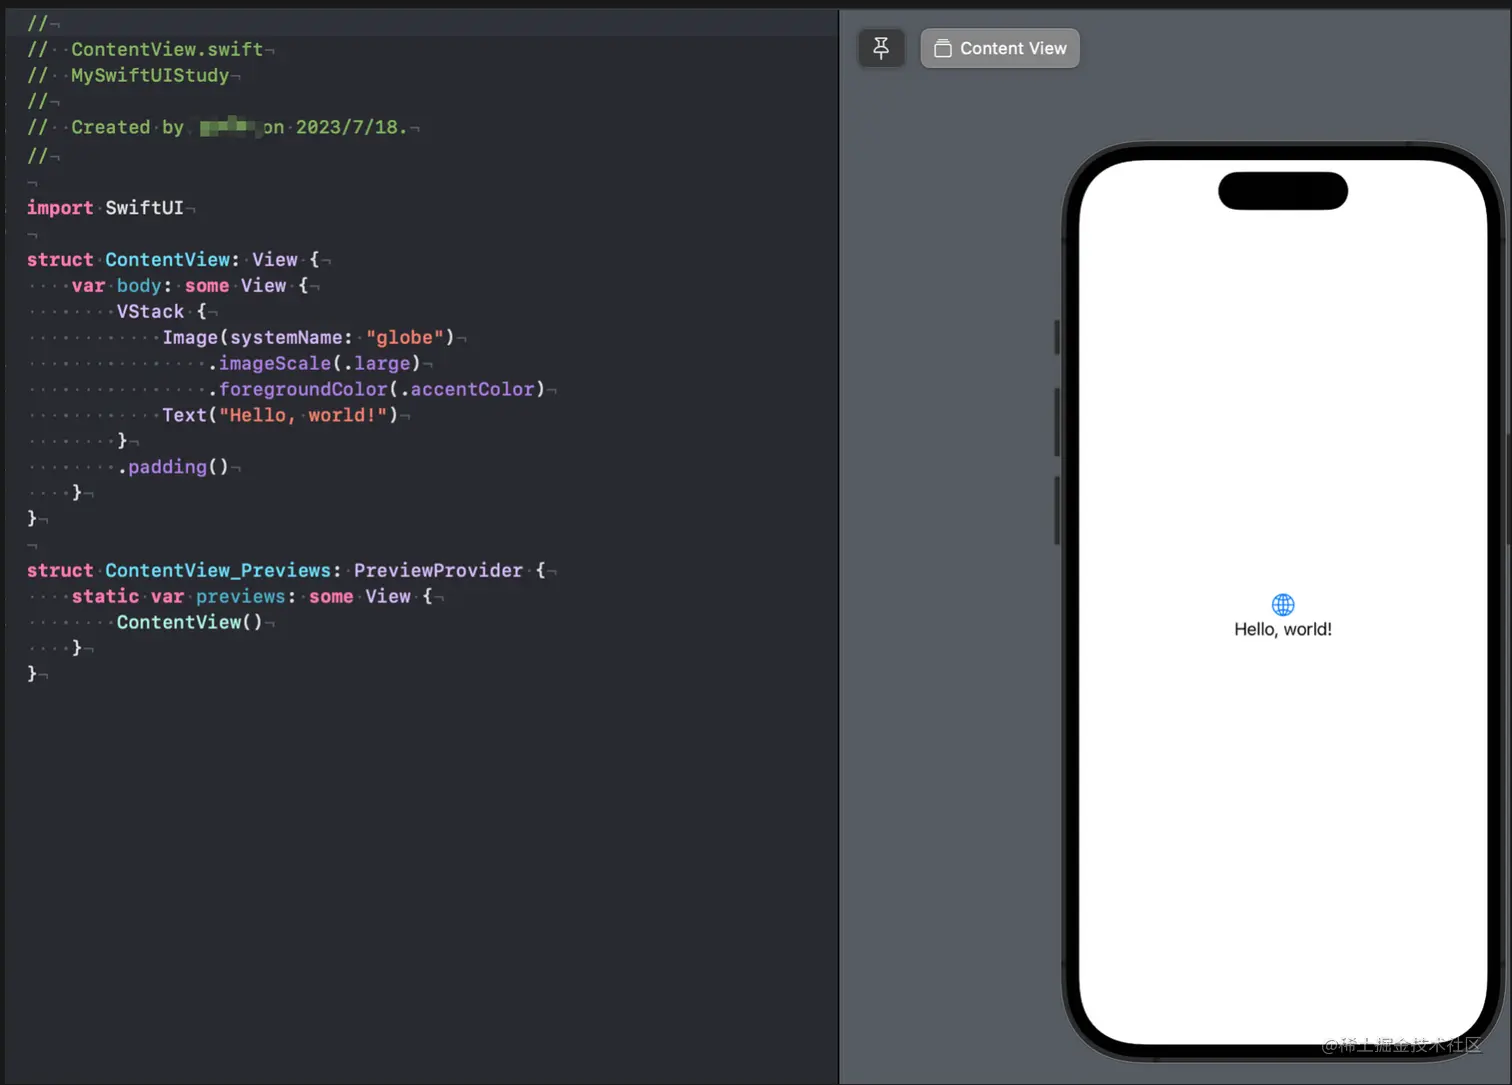Viewport: 1512px width, 1085px height.
Task: Click the .foregroundColor(.accentColor) modifier
Action: (376, 390)
